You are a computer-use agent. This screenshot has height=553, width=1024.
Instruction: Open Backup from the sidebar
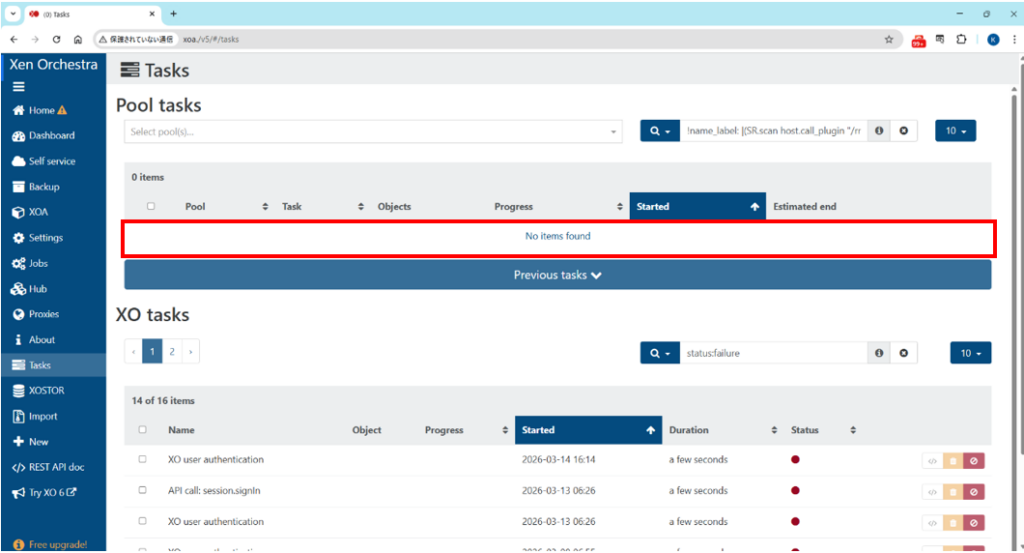click(43, 187)
